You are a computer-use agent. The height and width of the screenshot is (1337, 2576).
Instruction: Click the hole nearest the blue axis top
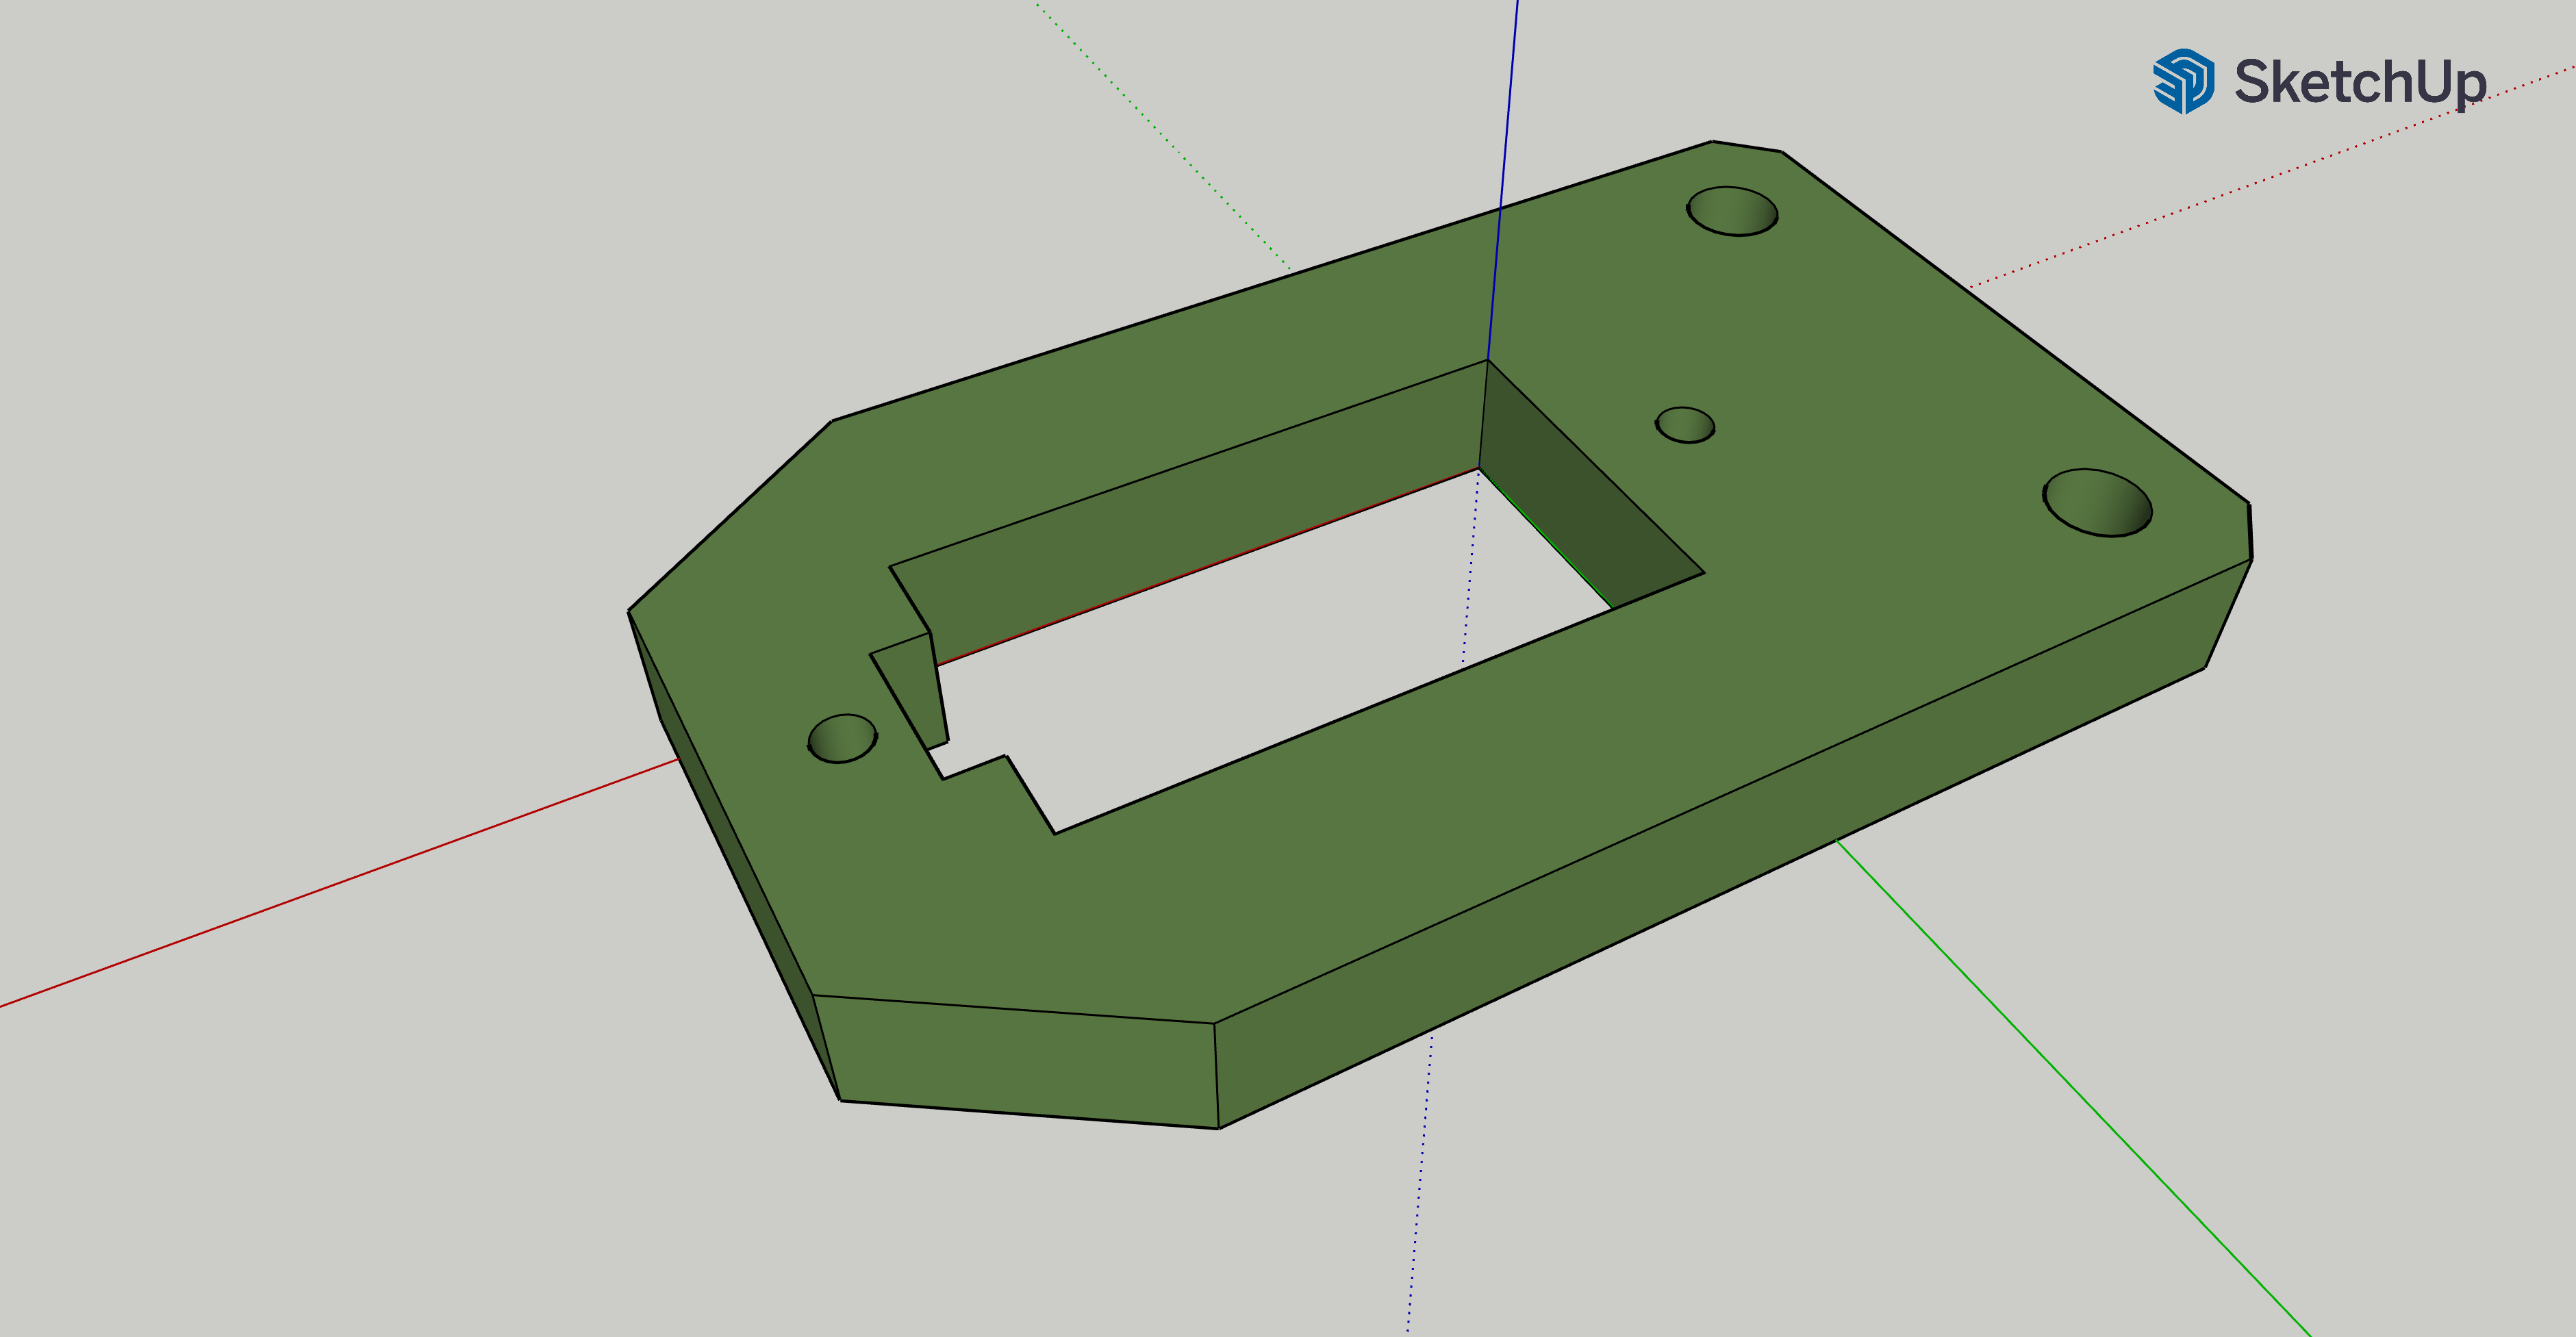[x=1732, y=211]
